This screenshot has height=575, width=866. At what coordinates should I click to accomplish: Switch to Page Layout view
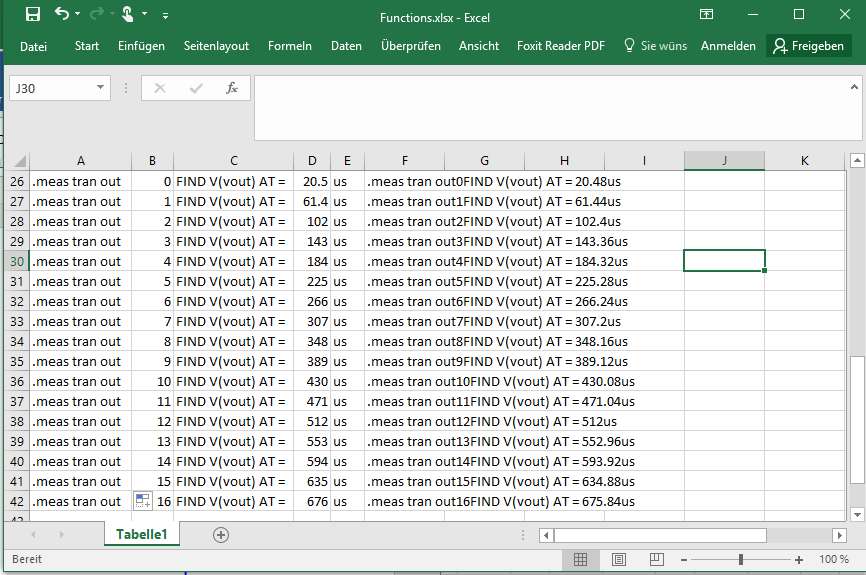618,559
